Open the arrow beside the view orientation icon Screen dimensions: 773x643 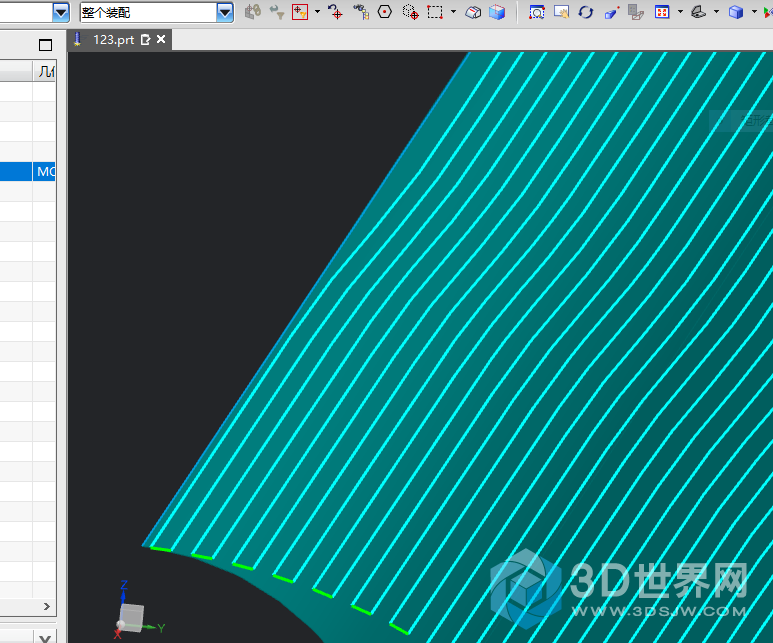click(x=716, y=12)
